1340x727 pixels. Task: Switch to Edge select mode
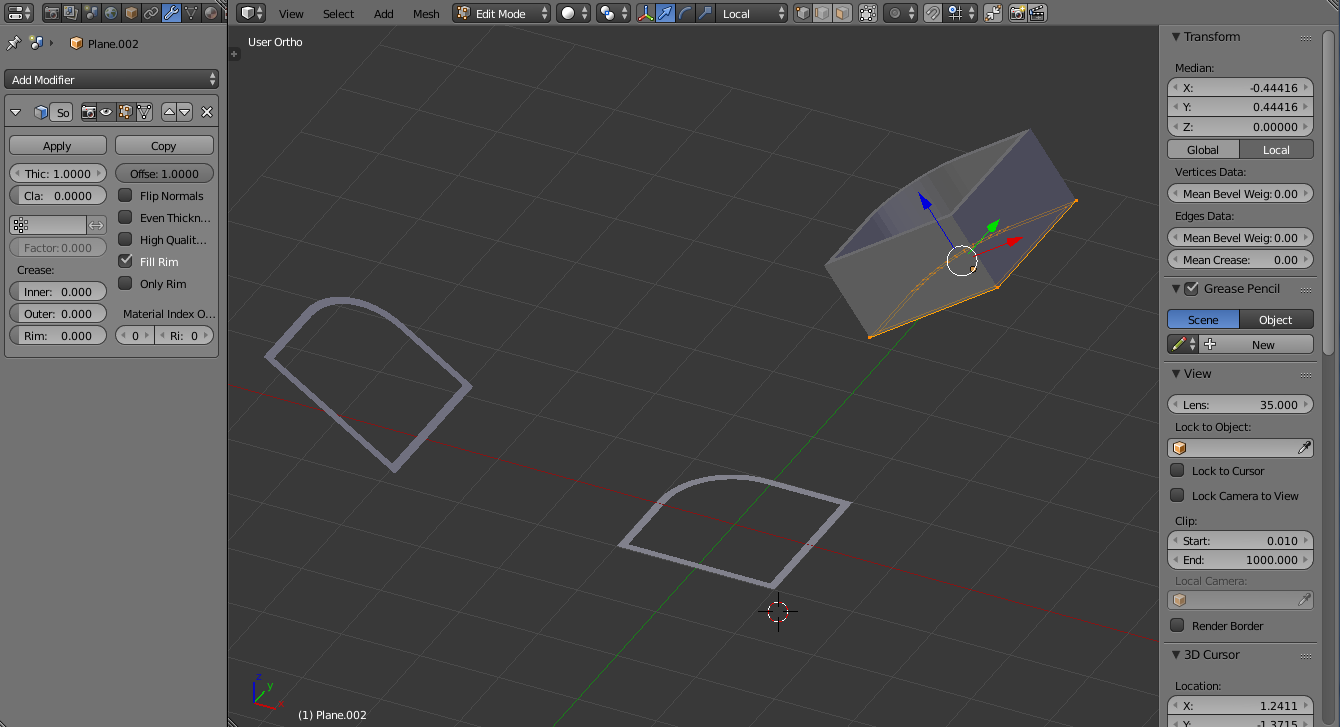click(x=823, y=13)
